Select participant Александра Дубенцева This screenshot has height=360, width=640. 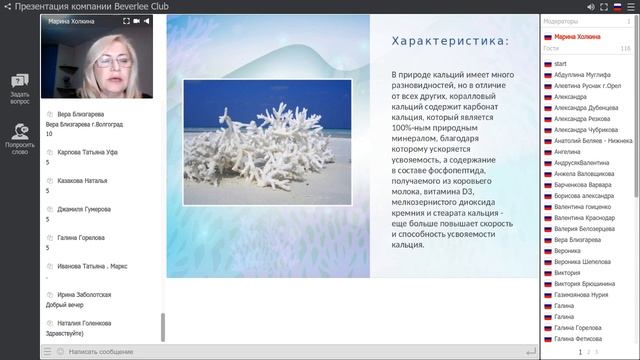(586, 108)
